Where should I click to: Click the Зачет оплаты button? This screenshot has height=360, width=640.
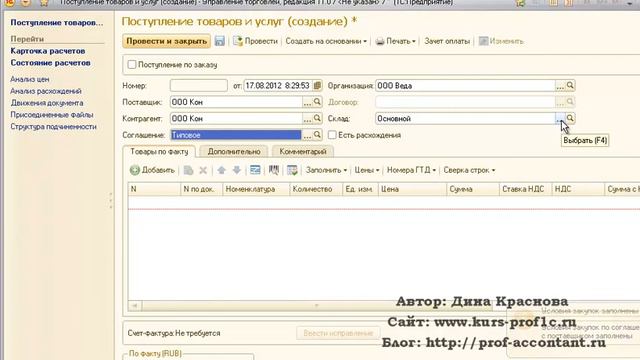[447, 41]
